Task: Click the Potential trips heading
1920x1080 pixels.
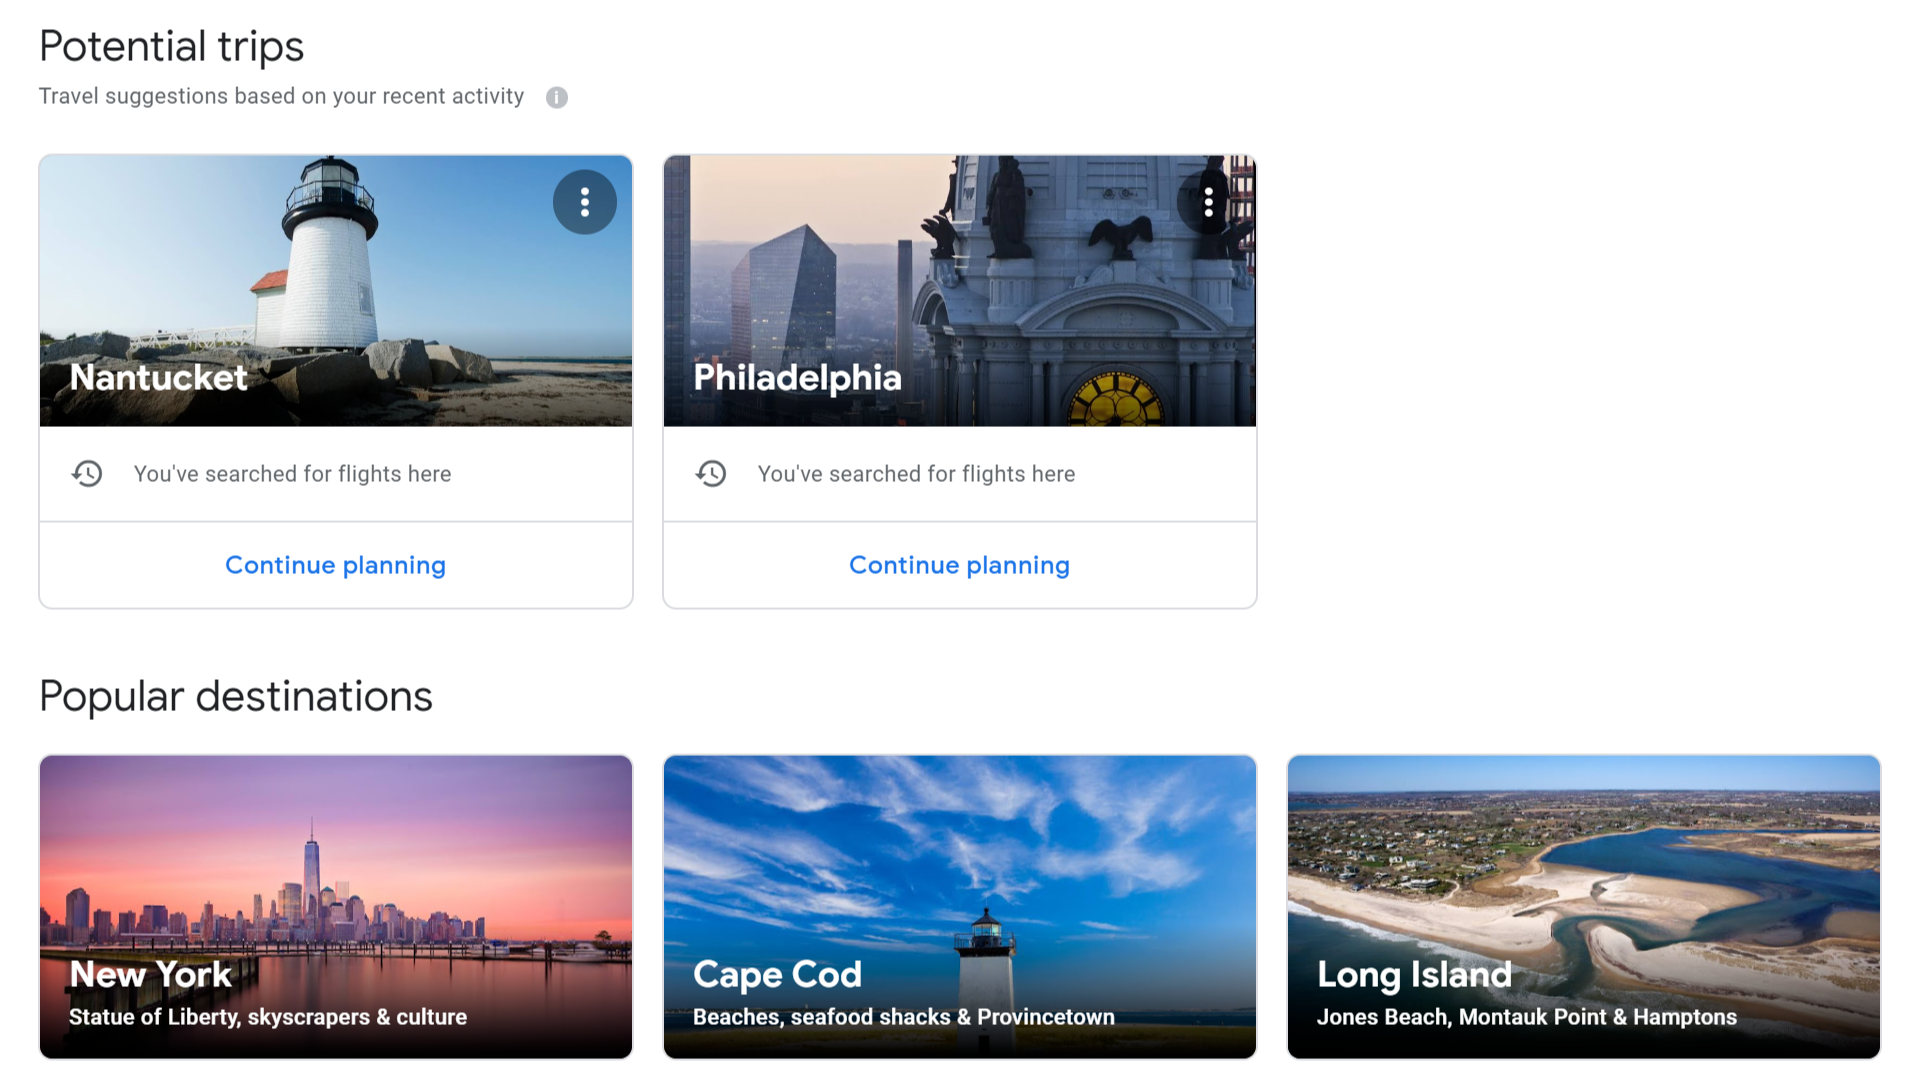Action: coord(171,45)
